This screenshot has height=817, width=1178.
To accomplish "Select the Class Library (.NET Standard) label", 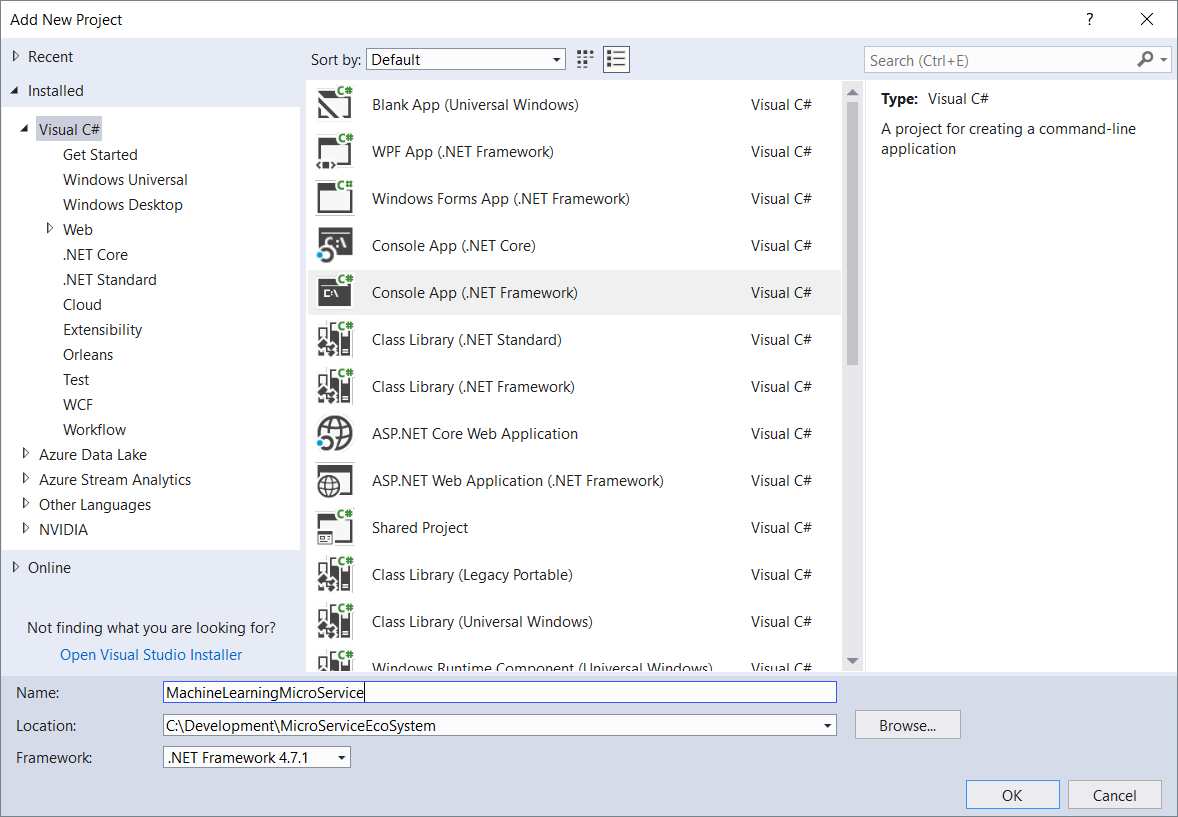I will (467, 340).
